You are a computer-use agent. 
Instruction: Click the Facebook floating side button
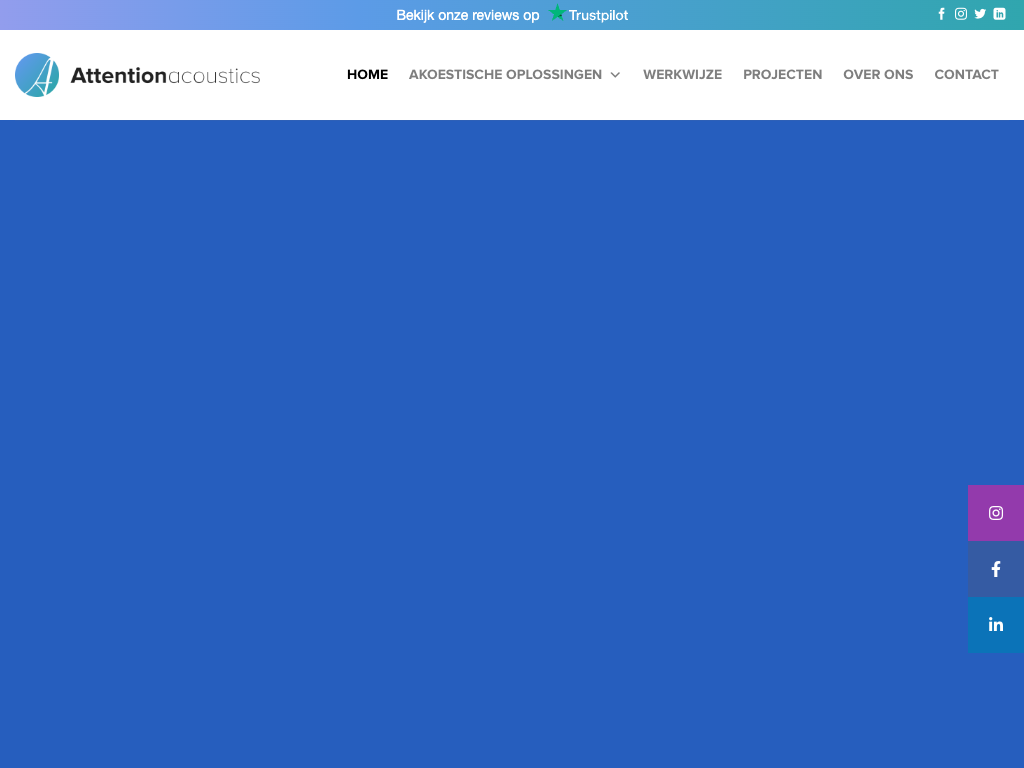coord(996,569)
